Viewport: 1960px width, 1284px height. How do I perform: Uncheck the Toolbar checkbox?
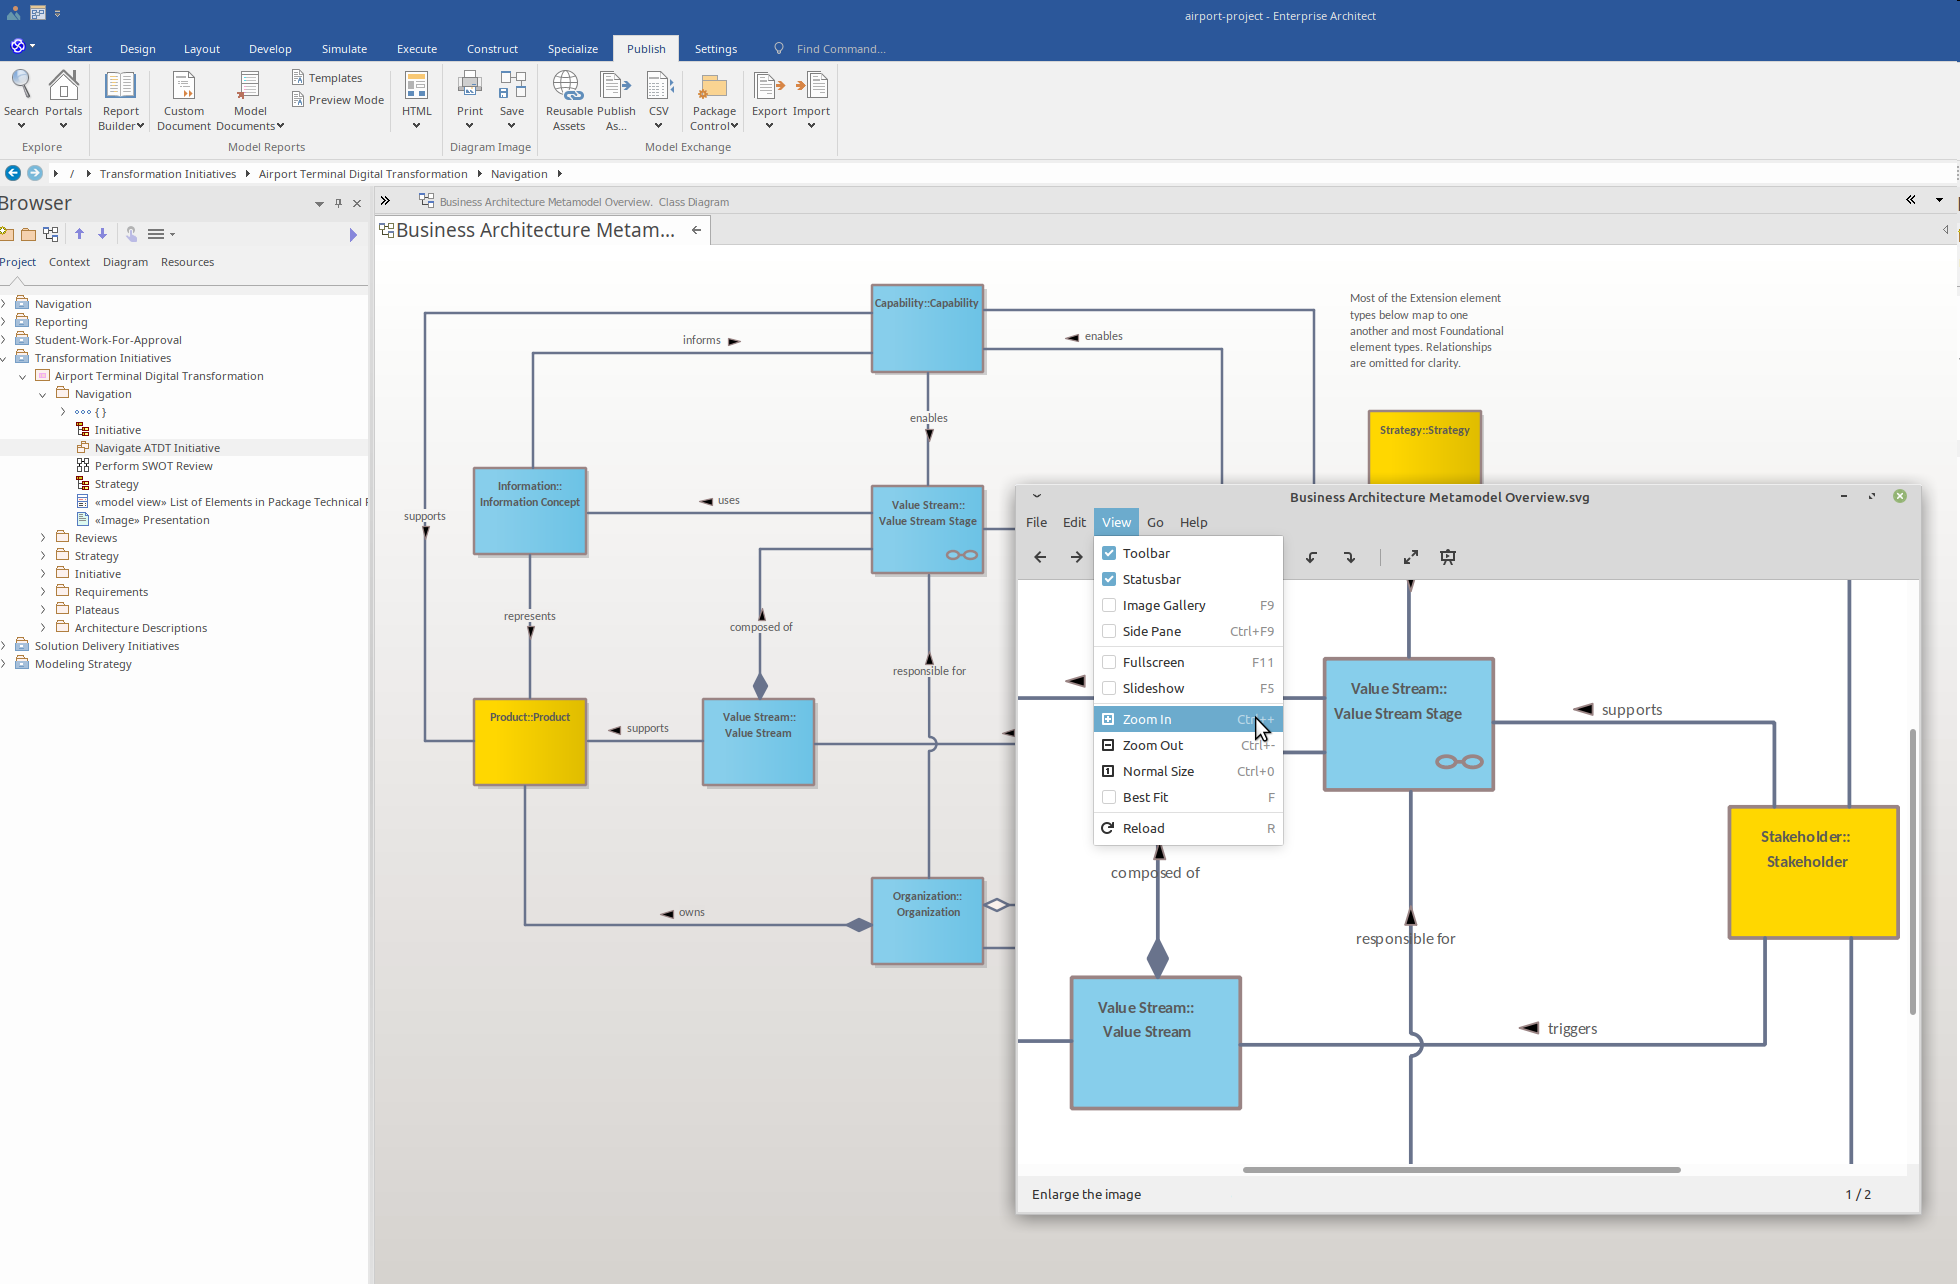point(1109,553)
